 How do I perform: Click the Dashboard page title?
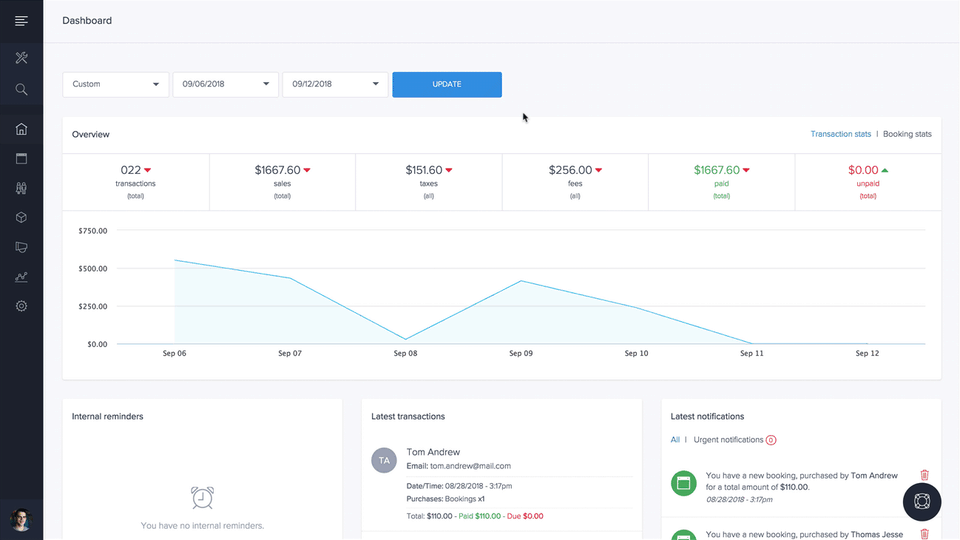tap(87, 20)
